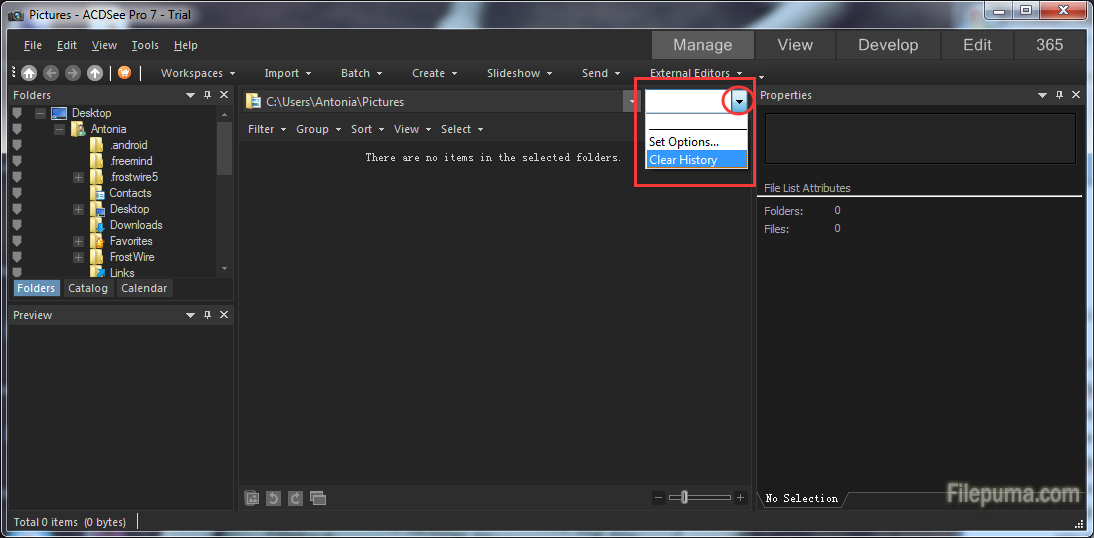Select Clear History from the dropdown list

[683, 160]
